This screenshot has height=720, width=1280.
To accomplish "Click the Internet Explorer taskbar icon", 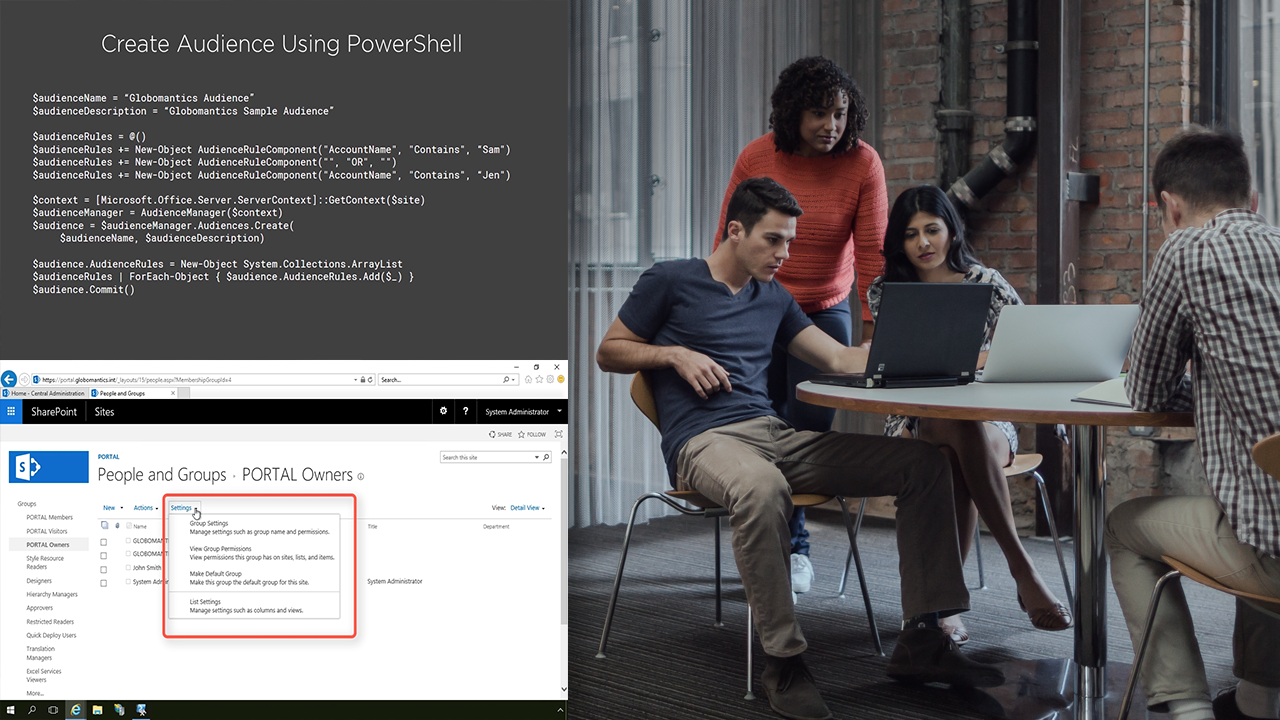I will 76,710.
